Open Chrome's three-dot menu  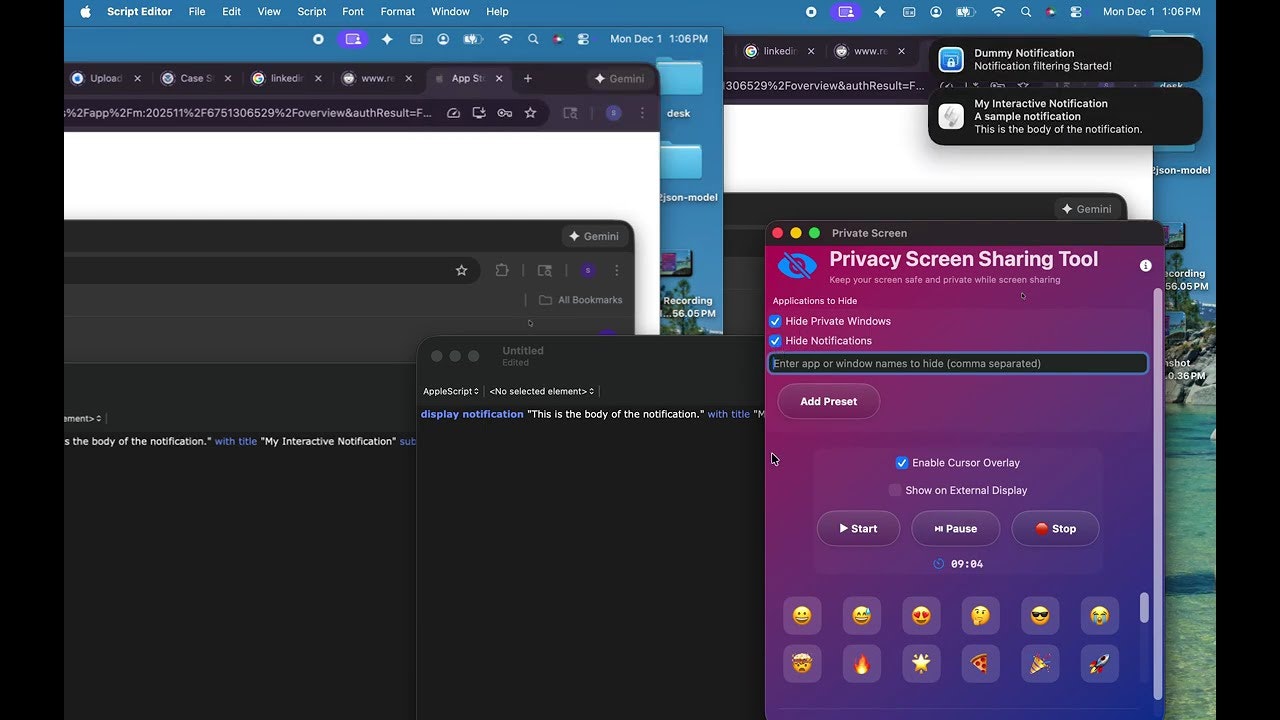click(x=642, y=112)
